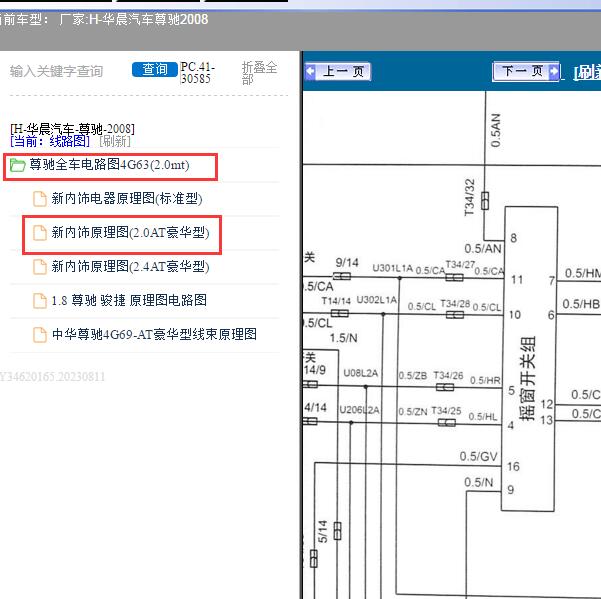Click document icon beside 新内饰原理图(2.4AT豪华型)

click(40, 267)
